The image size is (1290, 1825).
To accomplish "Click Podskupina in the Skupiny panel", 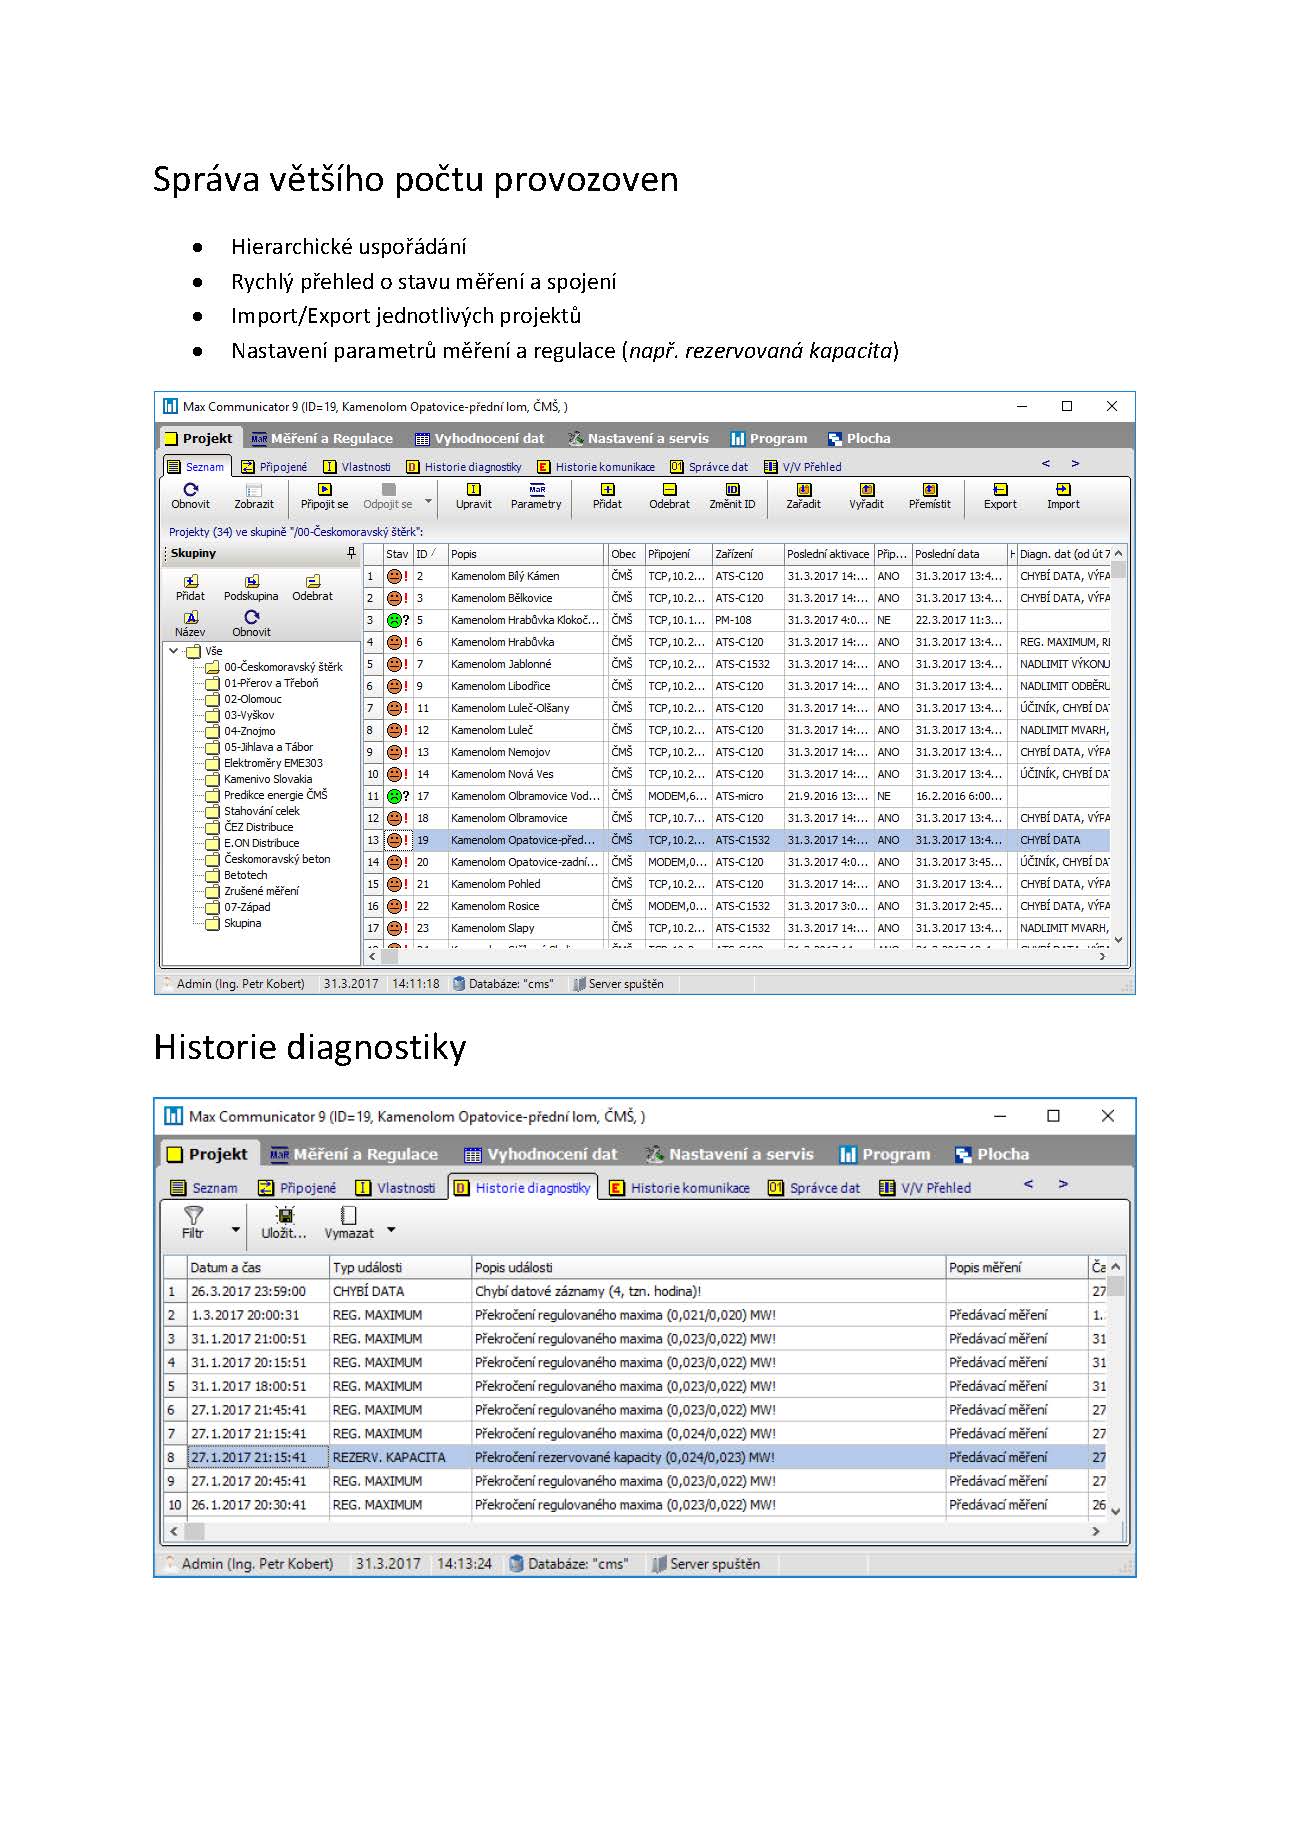I will 251,587.
